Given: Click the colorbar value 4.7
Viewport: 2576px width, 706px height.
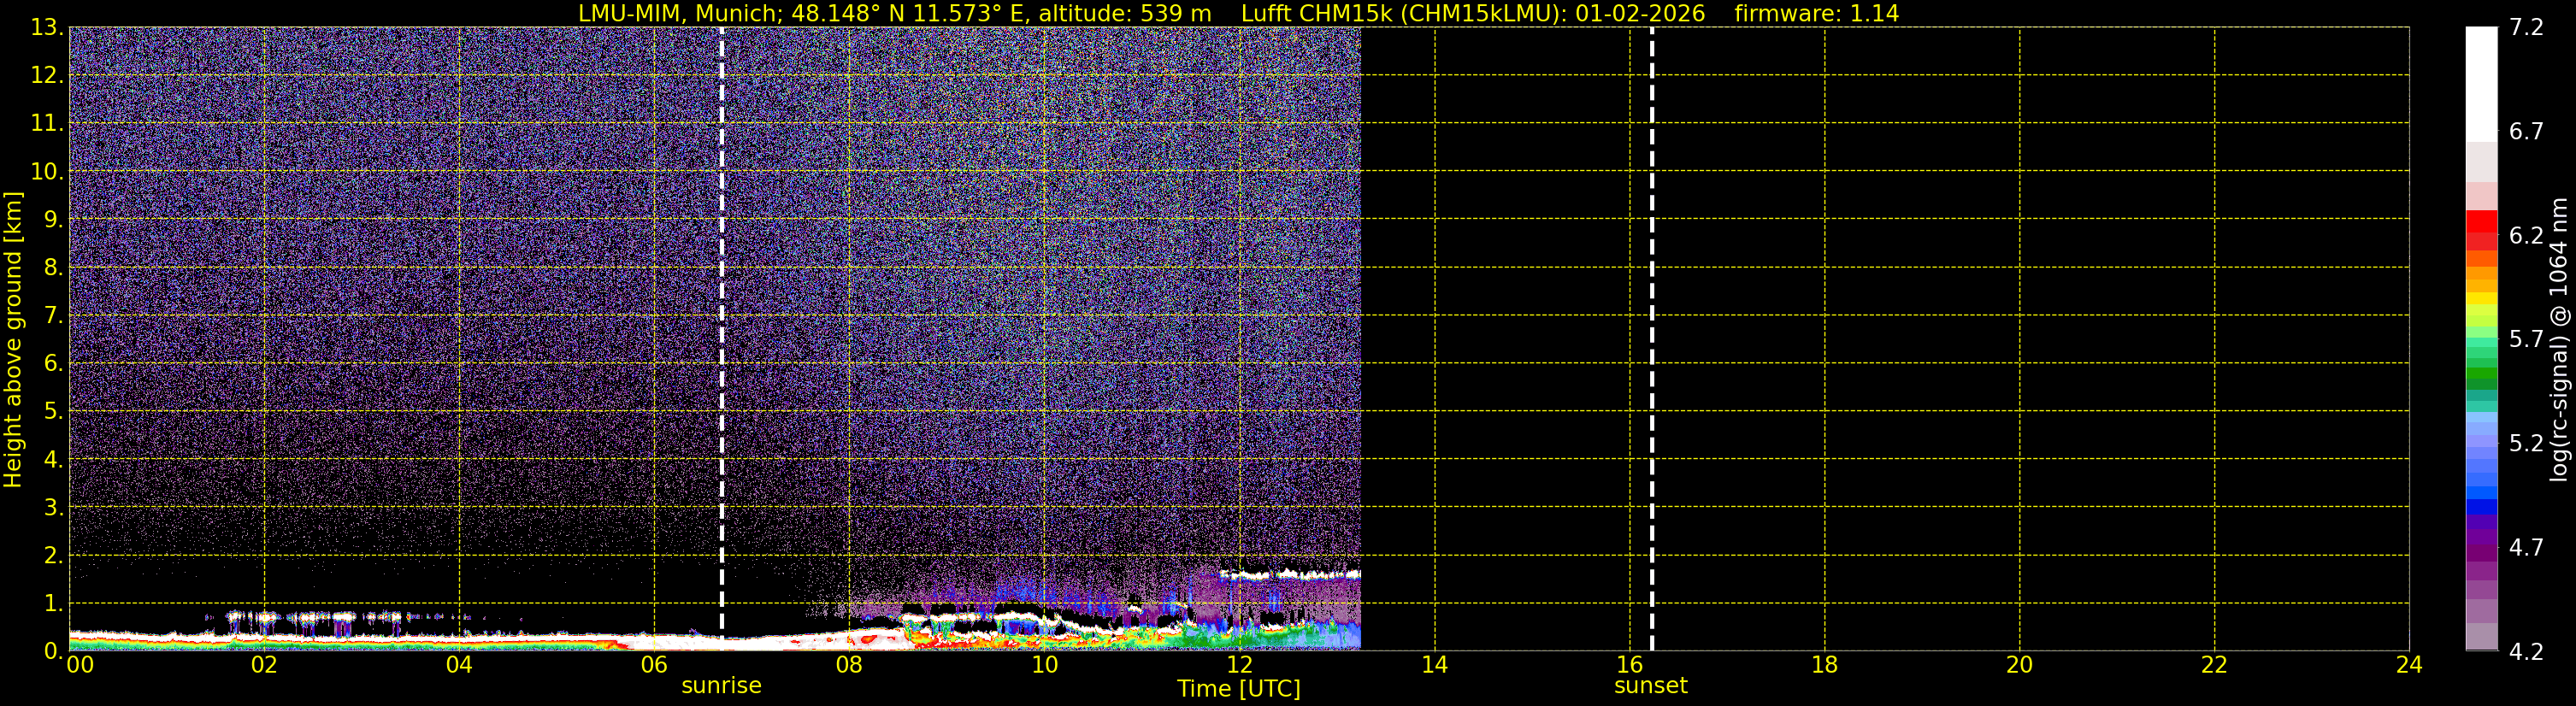Looking at the screenshot, I should (2526, 547).
